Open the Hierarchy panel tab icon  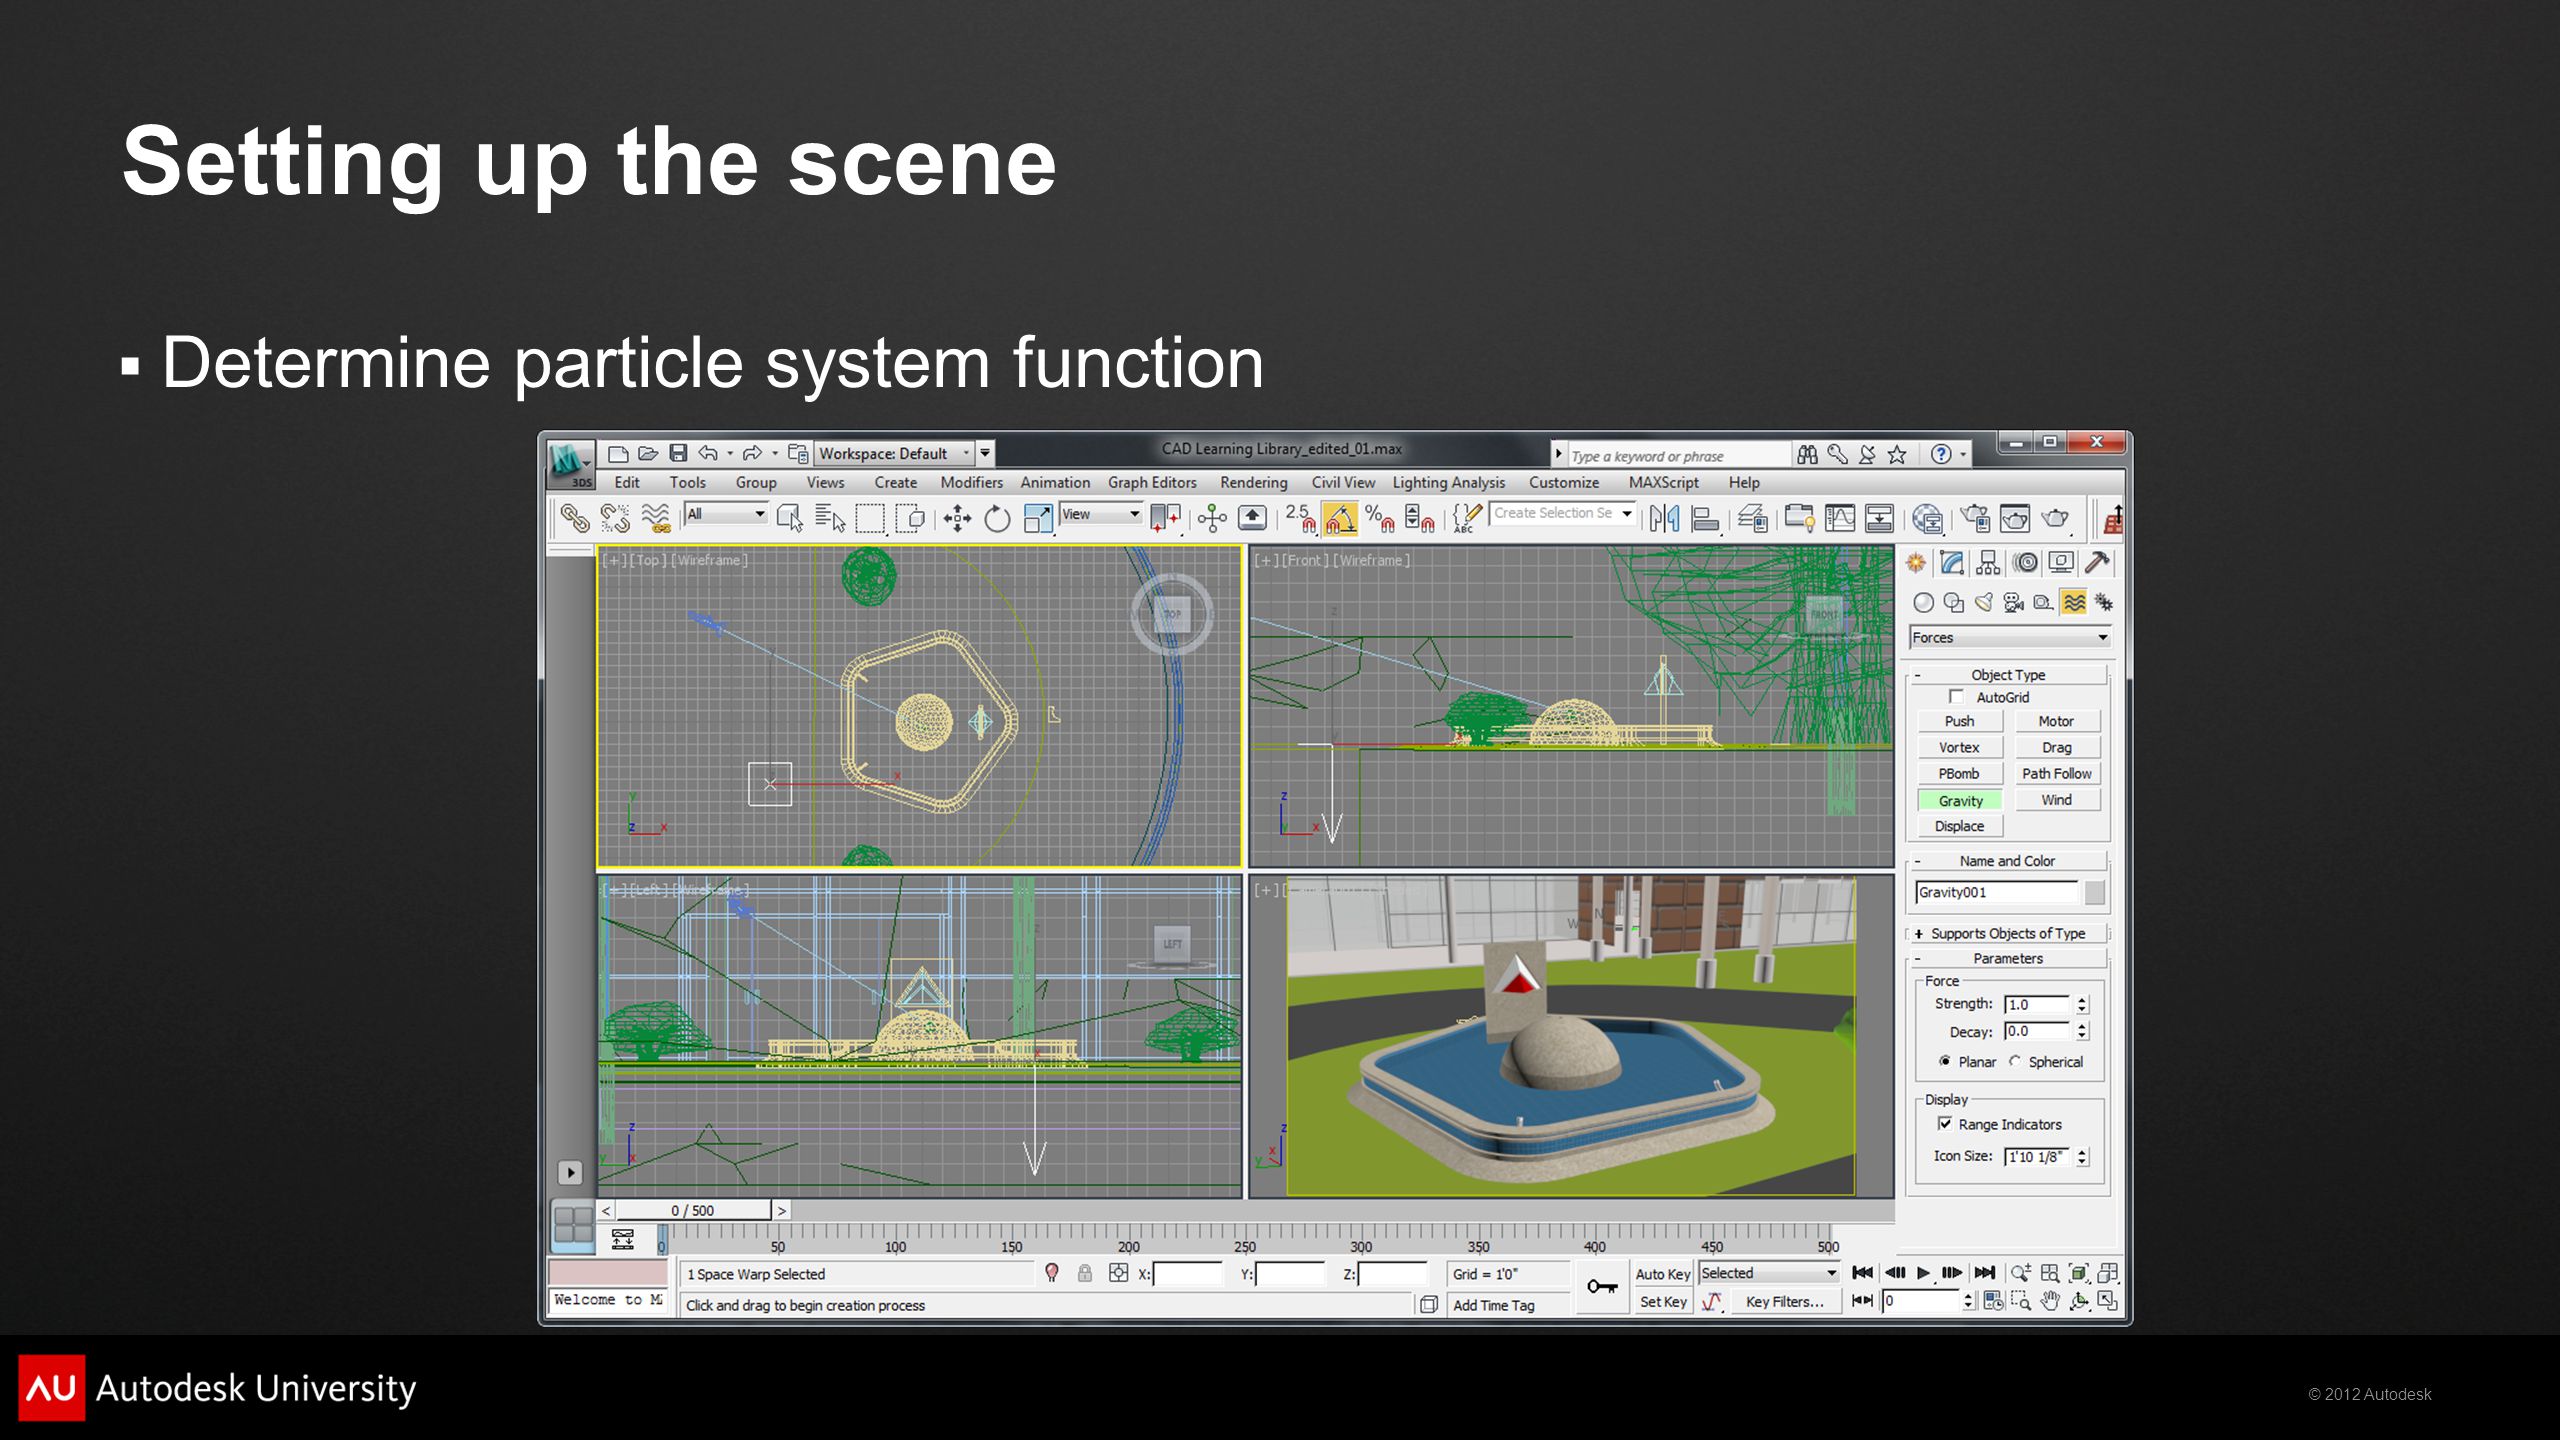click(1988, 563)
